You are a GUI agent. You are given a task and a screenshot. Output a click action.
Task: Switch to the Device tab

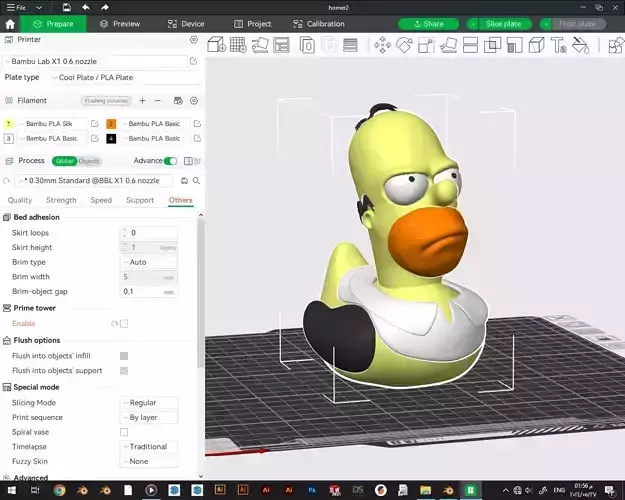[186, 24]
